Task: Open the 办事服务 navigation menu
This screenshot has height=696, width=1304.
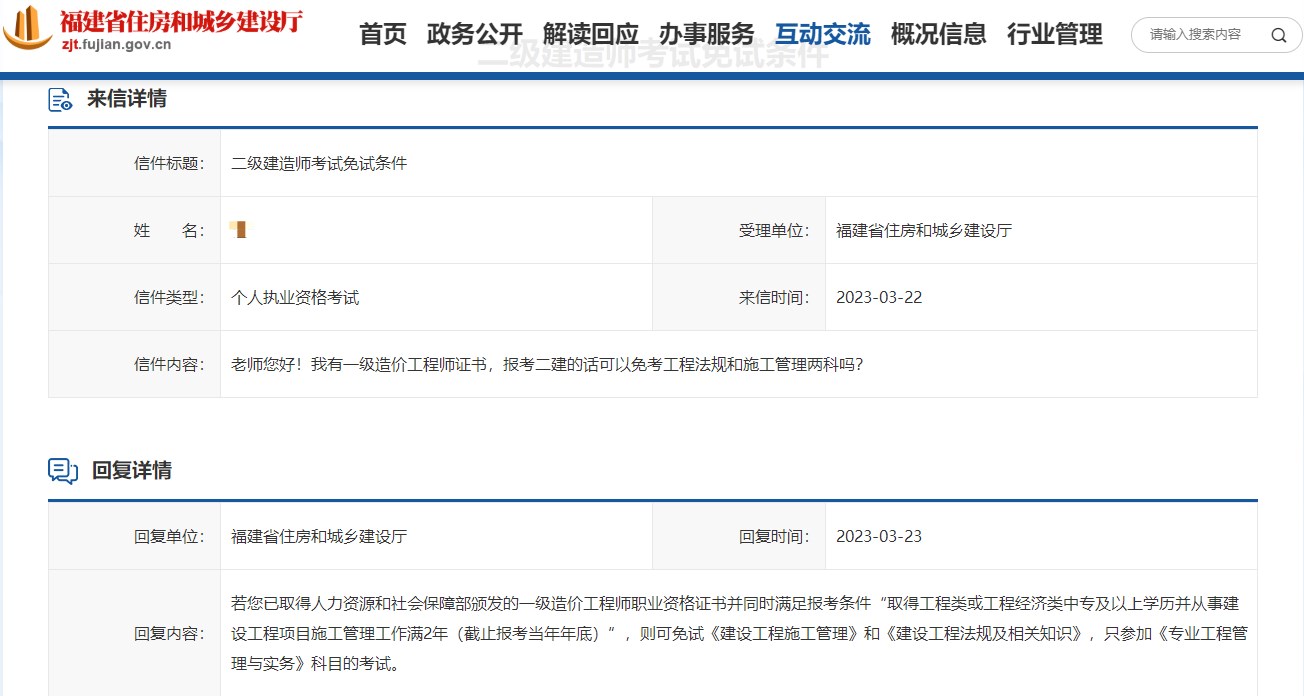Action: click(x=705, y=33)
